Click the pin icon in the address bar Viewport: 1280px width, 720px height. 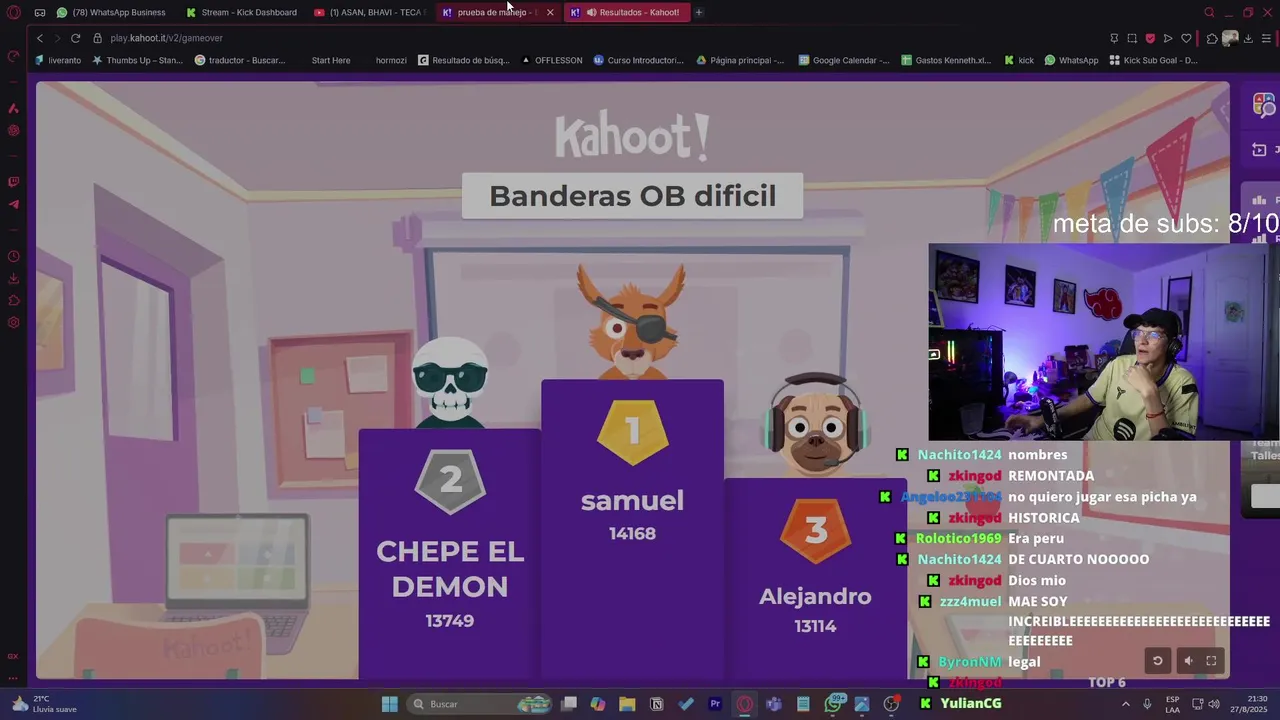pos(1114,38)
